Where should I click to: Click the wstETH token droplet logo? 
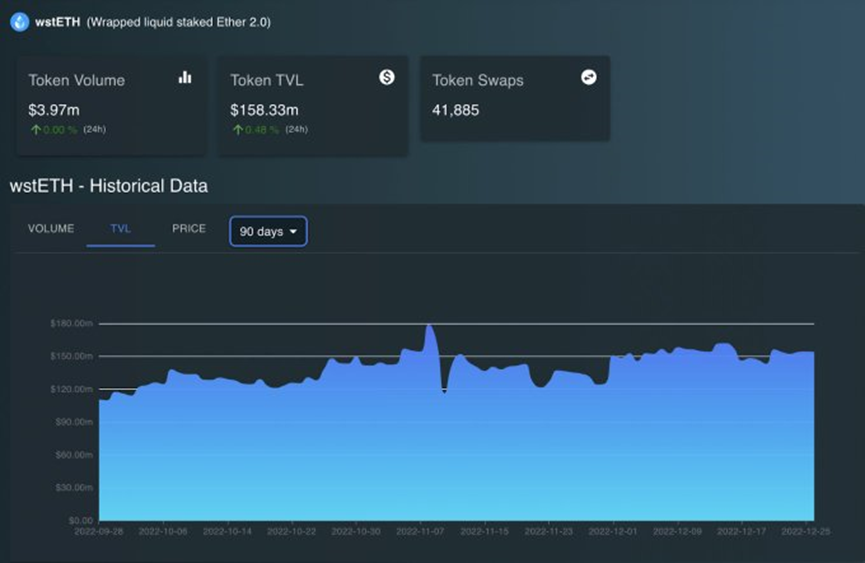20,22
